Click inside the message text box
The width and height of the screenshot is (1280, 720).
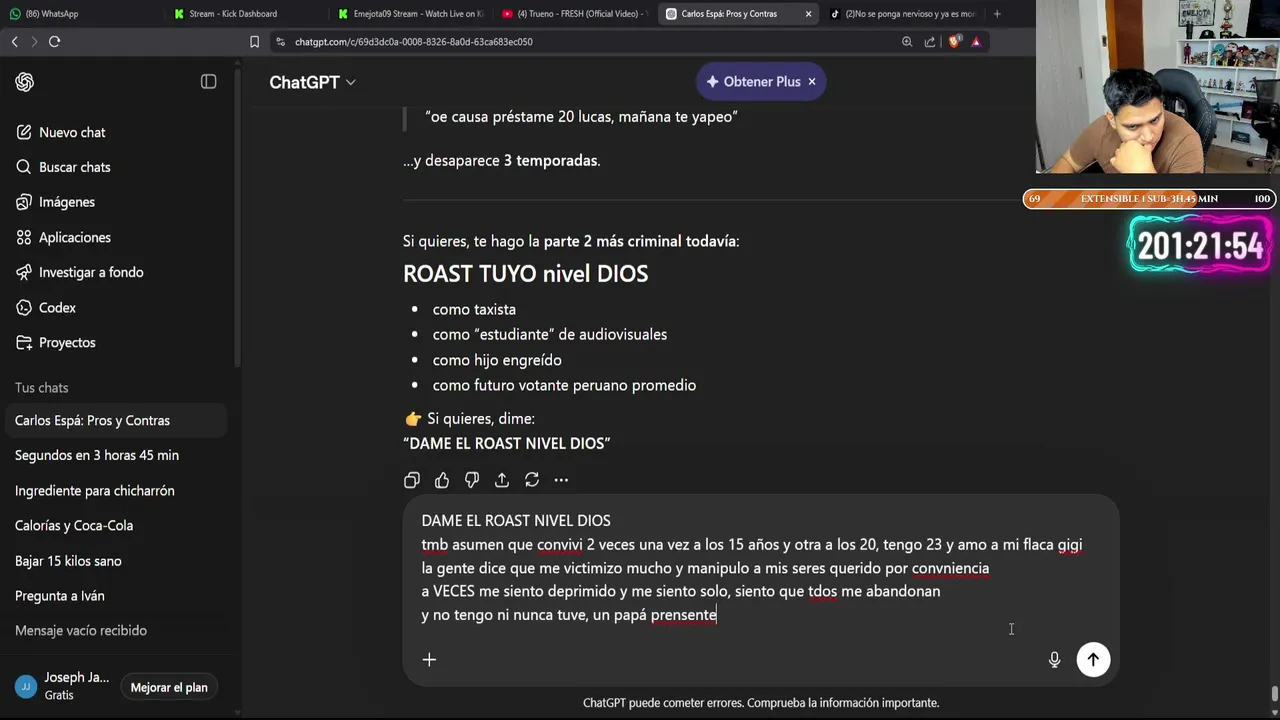click(760, 568)
